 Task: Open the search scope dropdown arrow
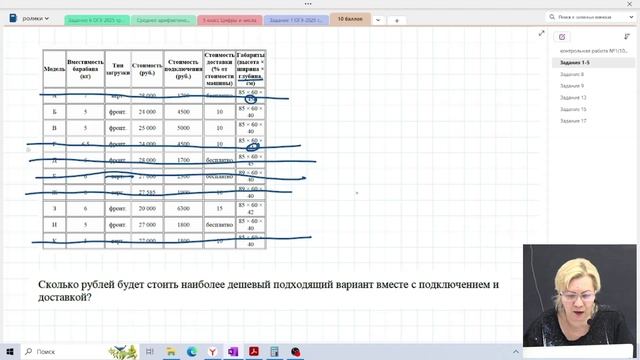(631, 17)
